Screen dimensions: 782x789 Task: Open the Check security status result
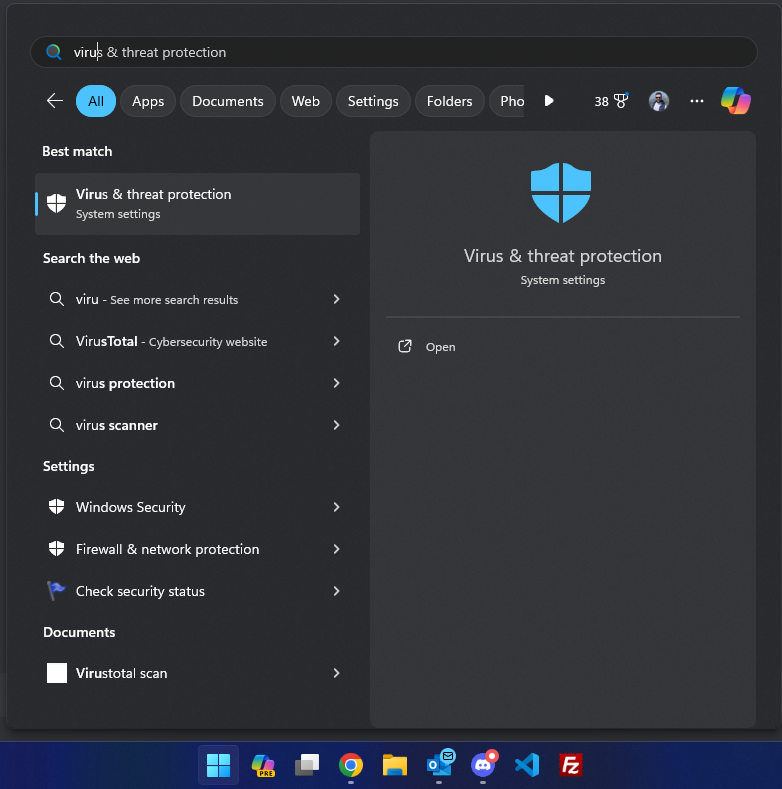click(x=197, y=591)
